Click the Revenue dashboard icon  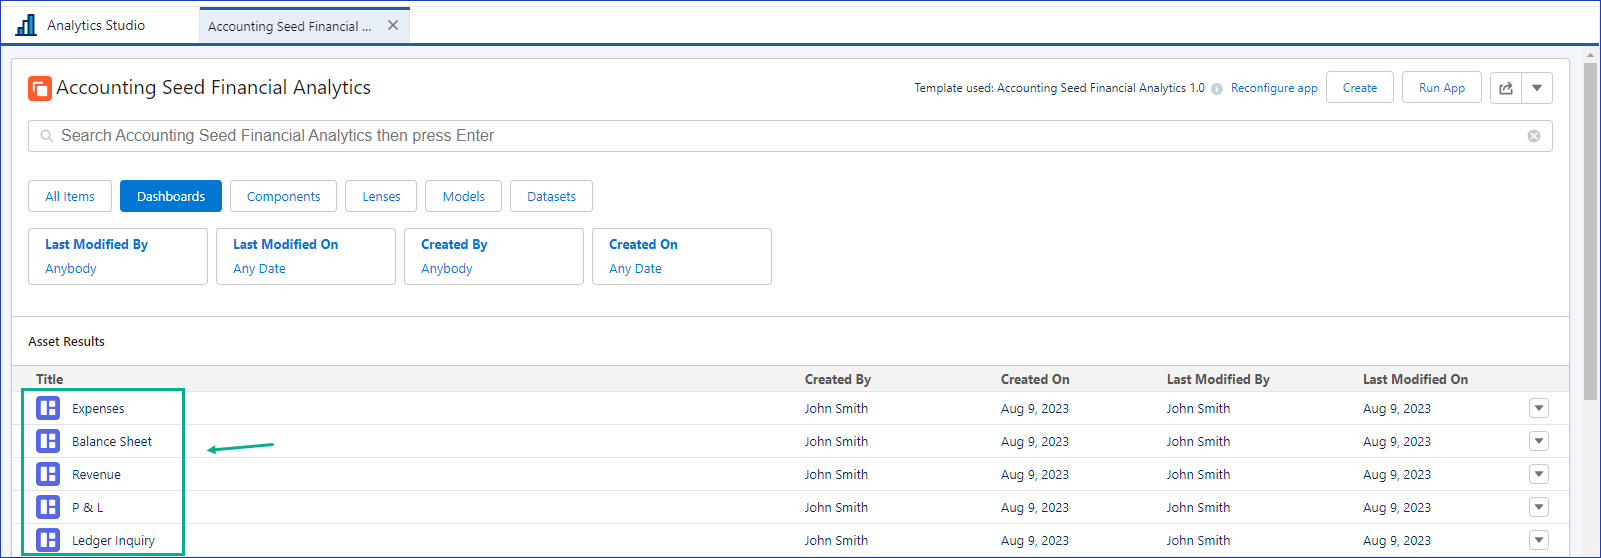click(48, 474)
